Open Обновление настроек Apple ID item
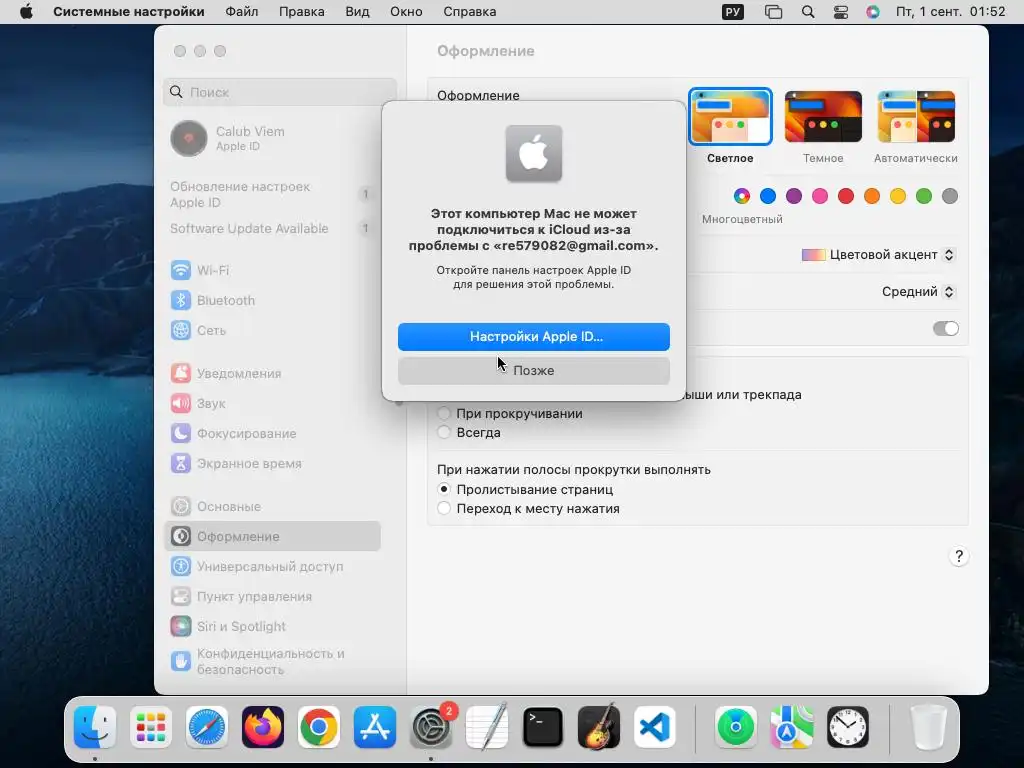Image resolution: width=1024 pixels, height=768 pixels. (x=271, y=195)
